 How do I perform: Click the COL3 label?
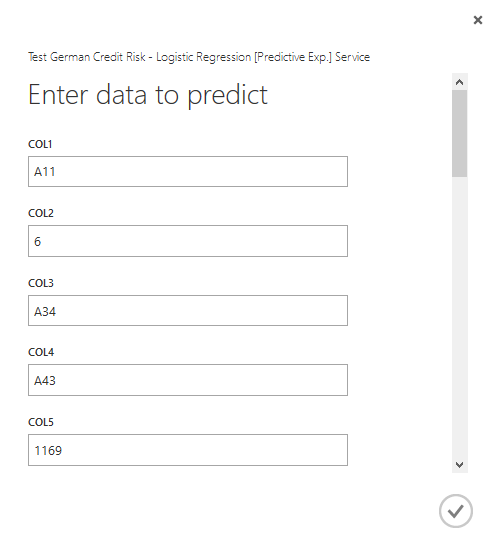(x=41, y=283)
